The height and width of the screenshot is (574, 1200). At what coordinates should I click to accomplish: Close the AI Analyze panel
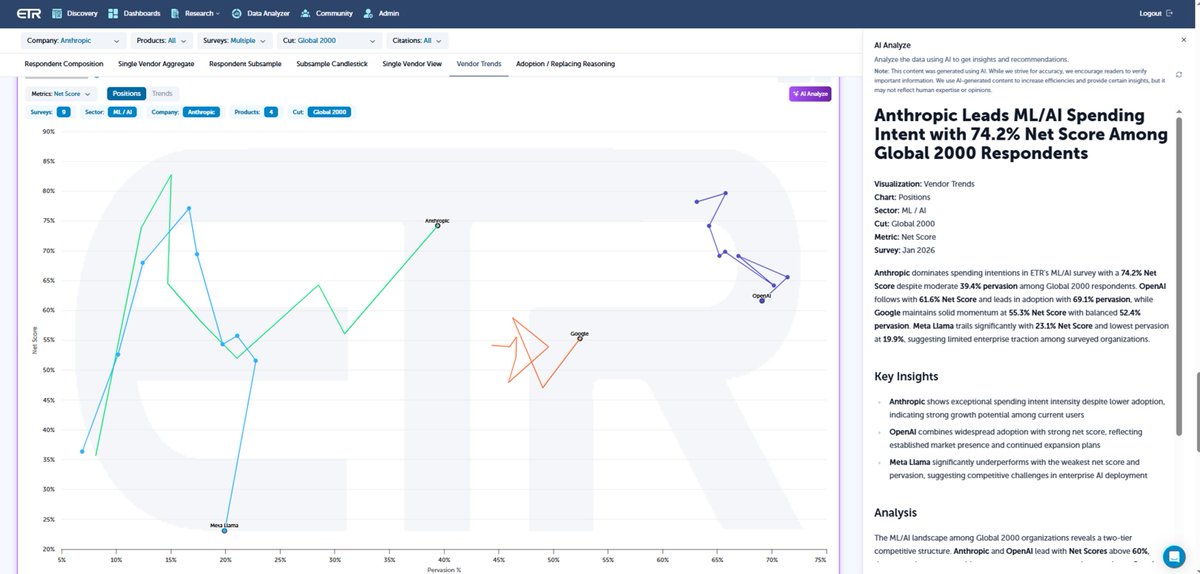point(1184,41)
